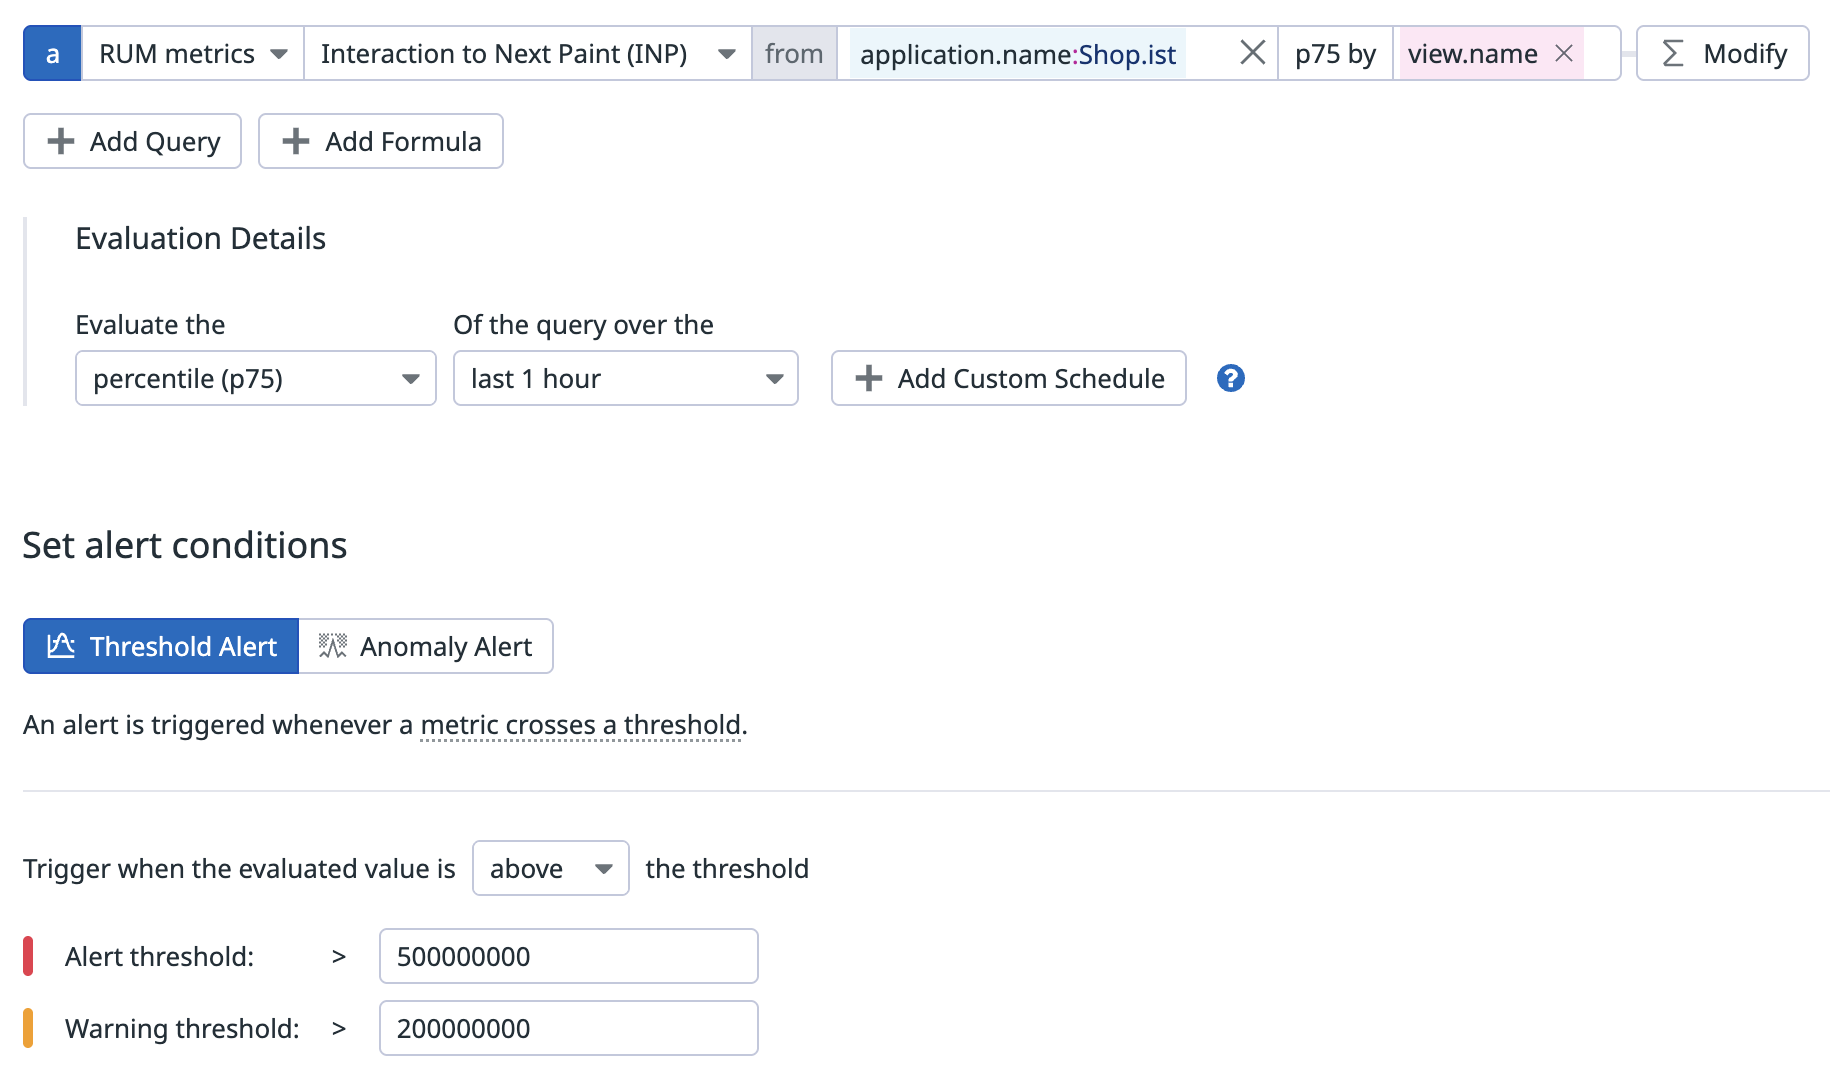Open the RUM metrics dropdown
This screenshot has height=1078, width=1830.
pyautogui.click(x=192, y=54)
